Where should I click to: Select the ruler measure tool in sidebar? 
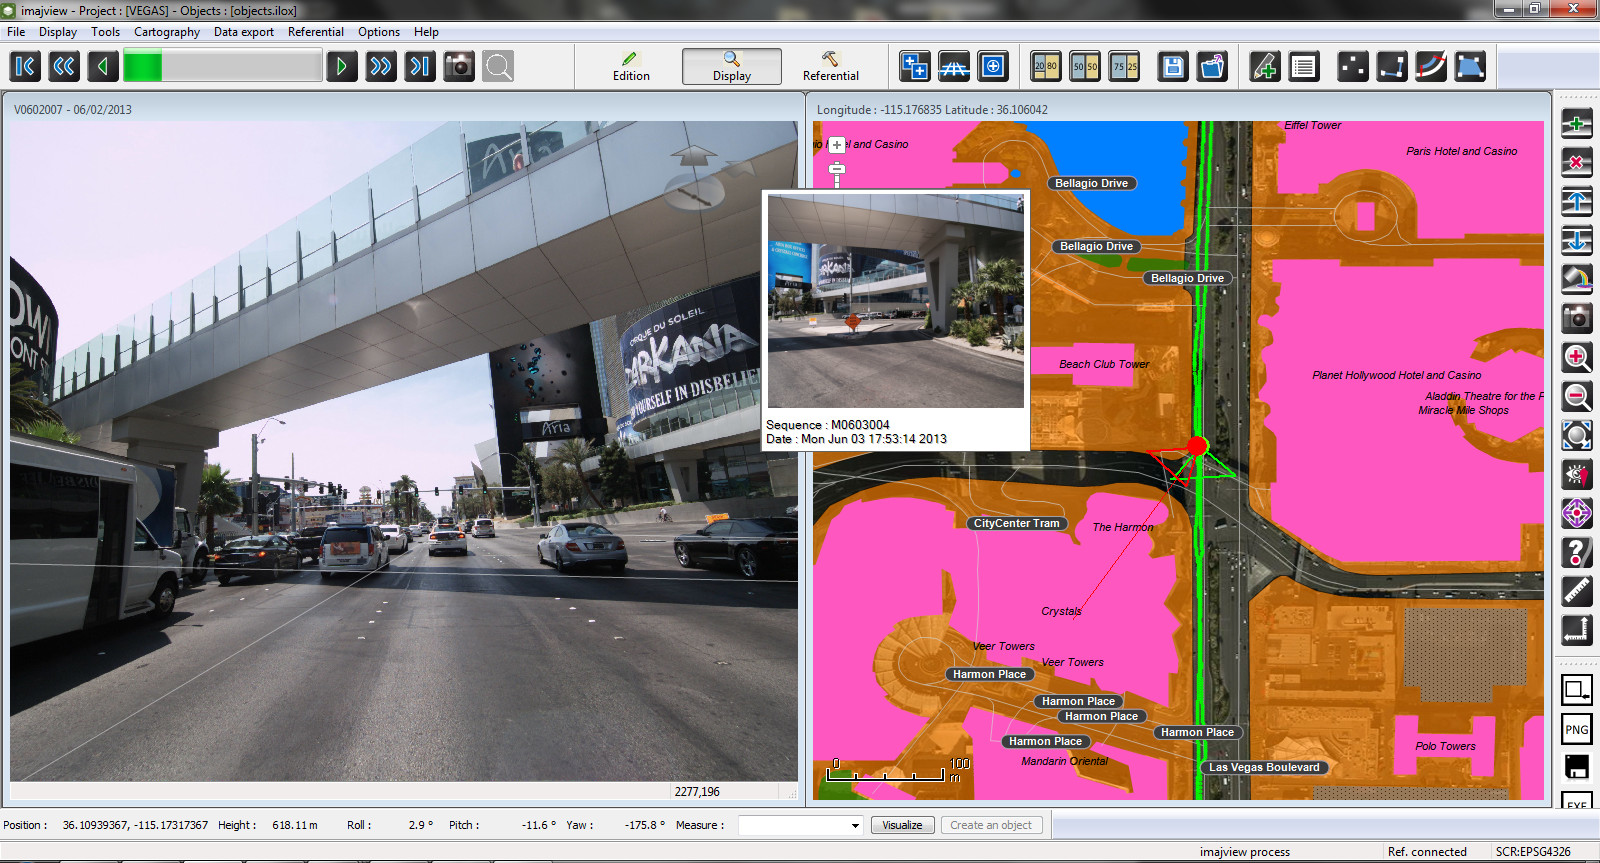[x=1577, y=592]
